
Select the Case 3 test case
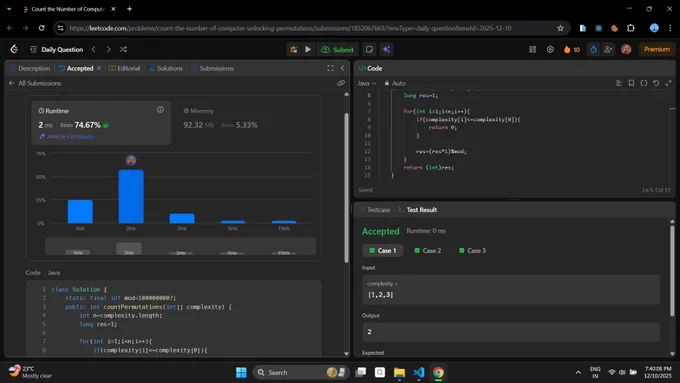[x=472, y=251]
